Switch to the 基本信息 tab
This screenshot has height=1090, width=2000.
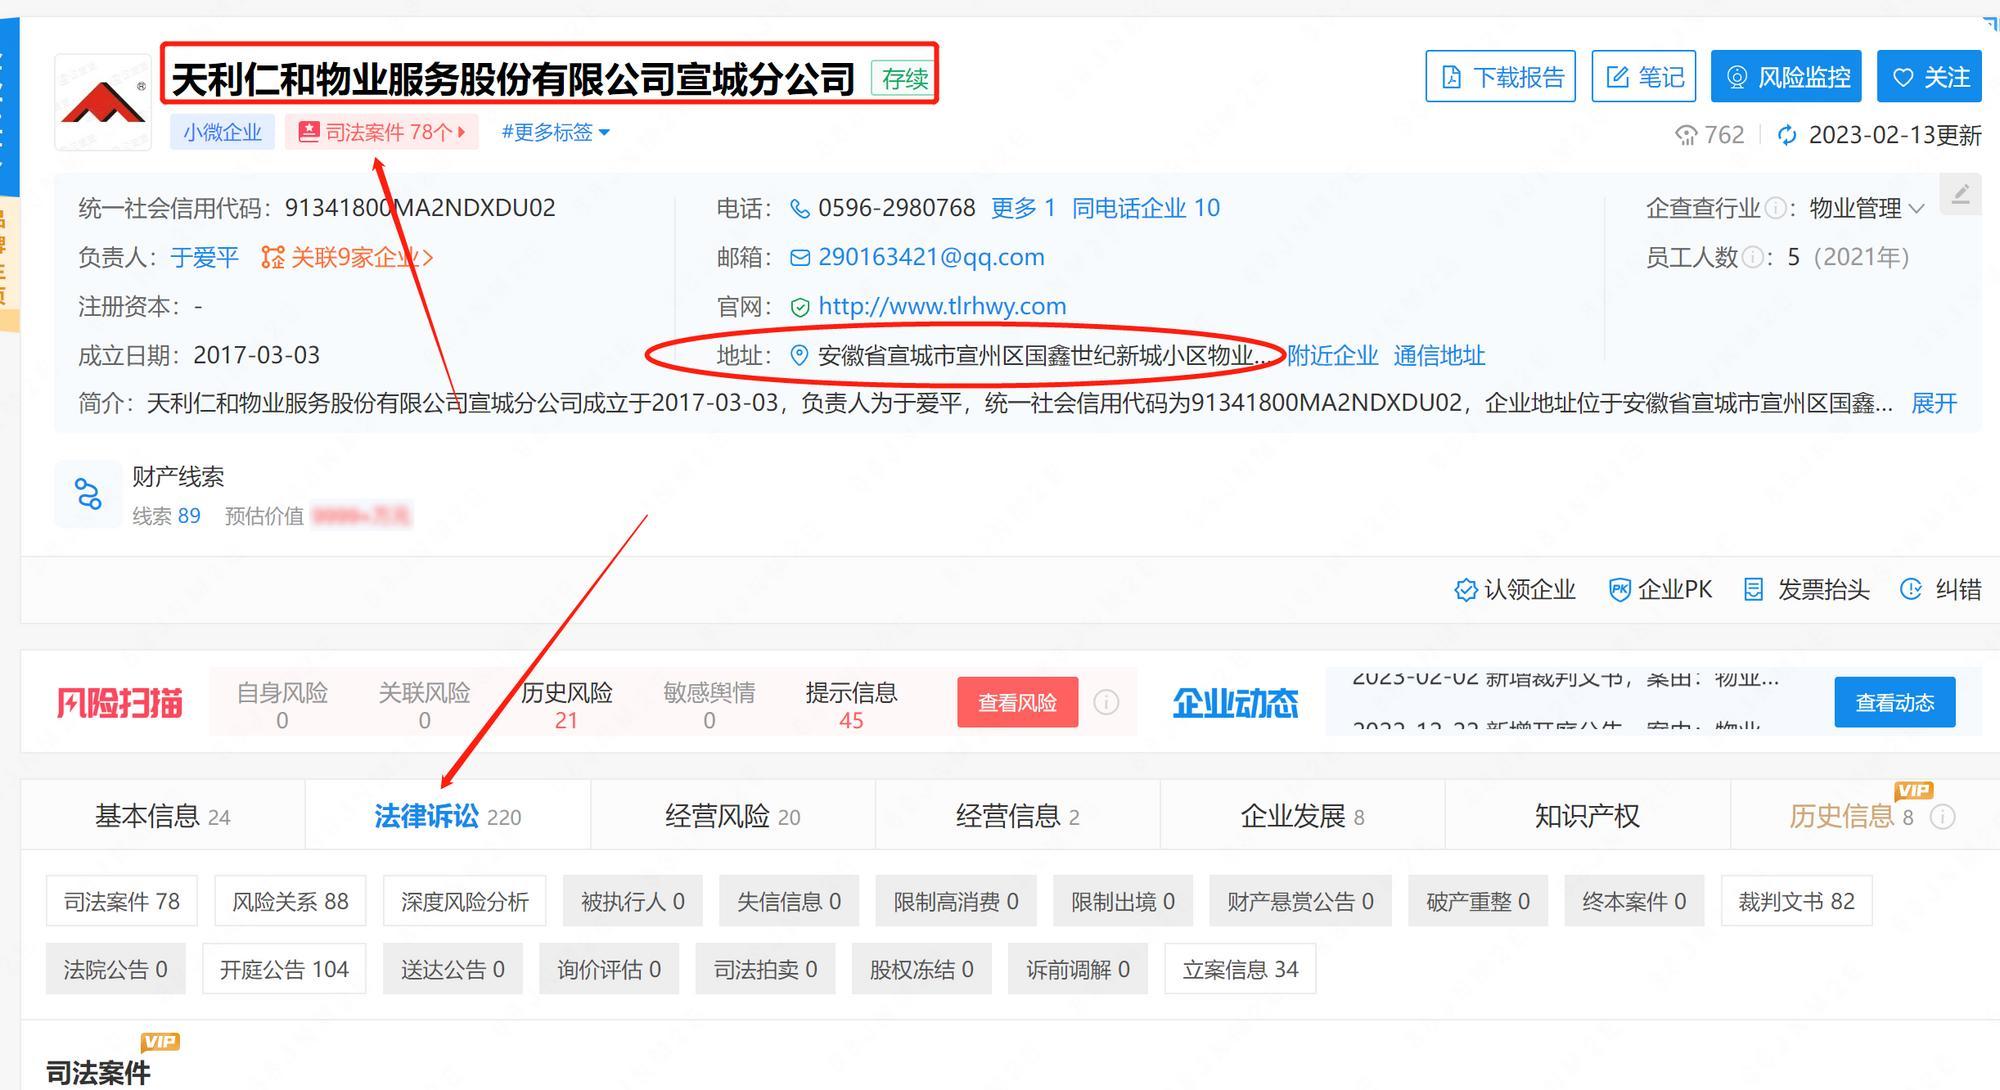(162, 816)
